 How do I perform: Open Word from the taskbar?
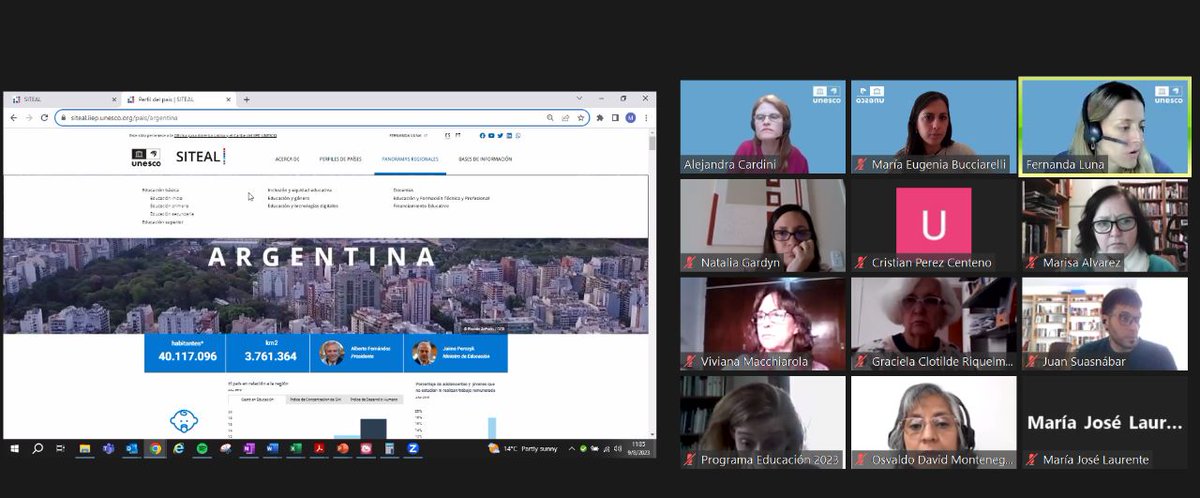tap(272, 449)
